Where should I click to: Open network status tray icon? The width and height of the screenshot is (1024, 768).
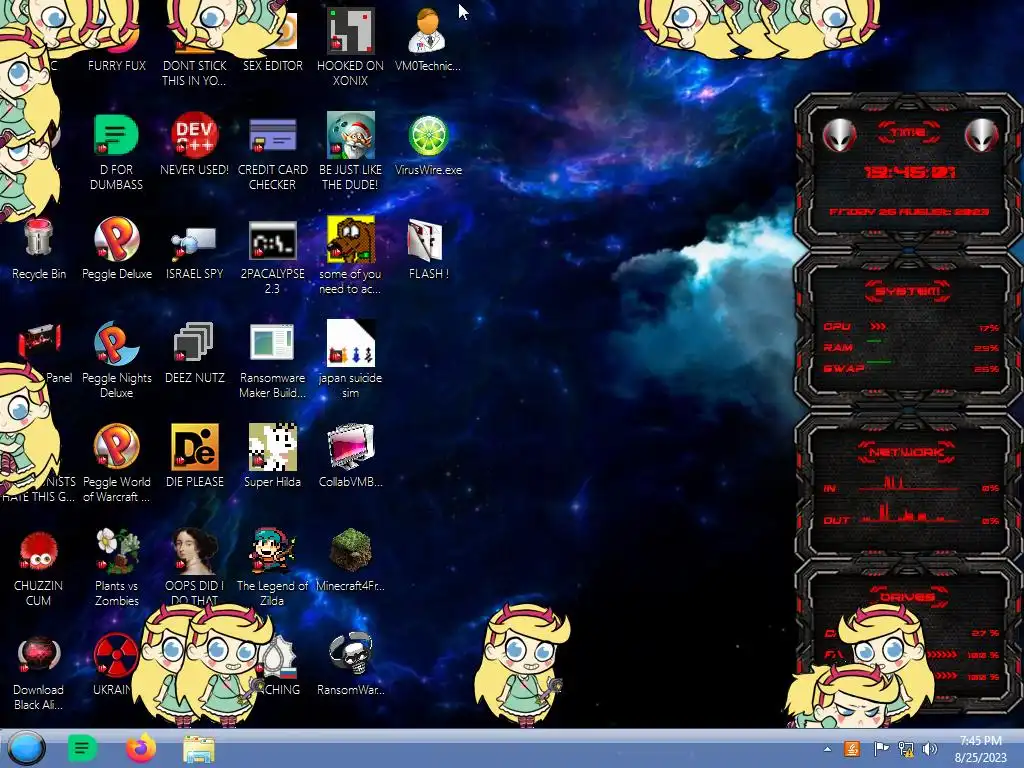906,749
